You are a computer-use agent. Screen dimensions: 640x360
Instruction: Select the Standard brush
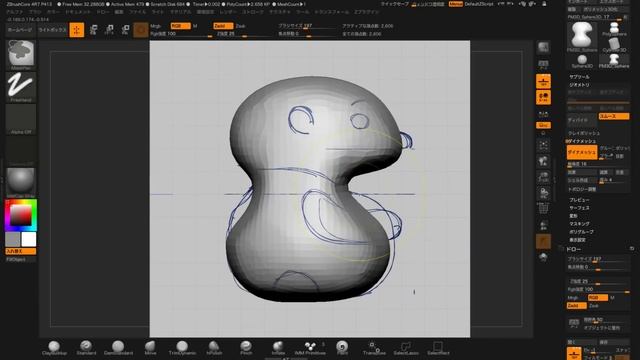click(x=86, y=348)
